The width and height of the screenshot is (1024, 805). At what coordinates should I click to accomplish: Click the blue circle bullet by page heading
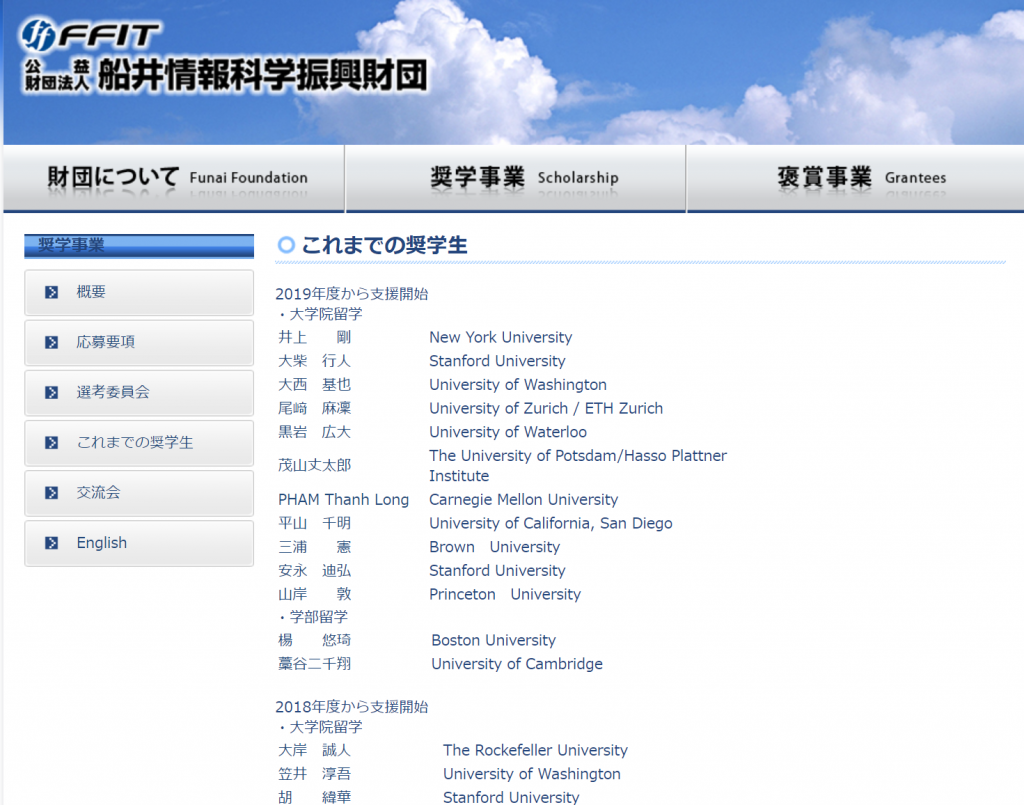(286, 245)
